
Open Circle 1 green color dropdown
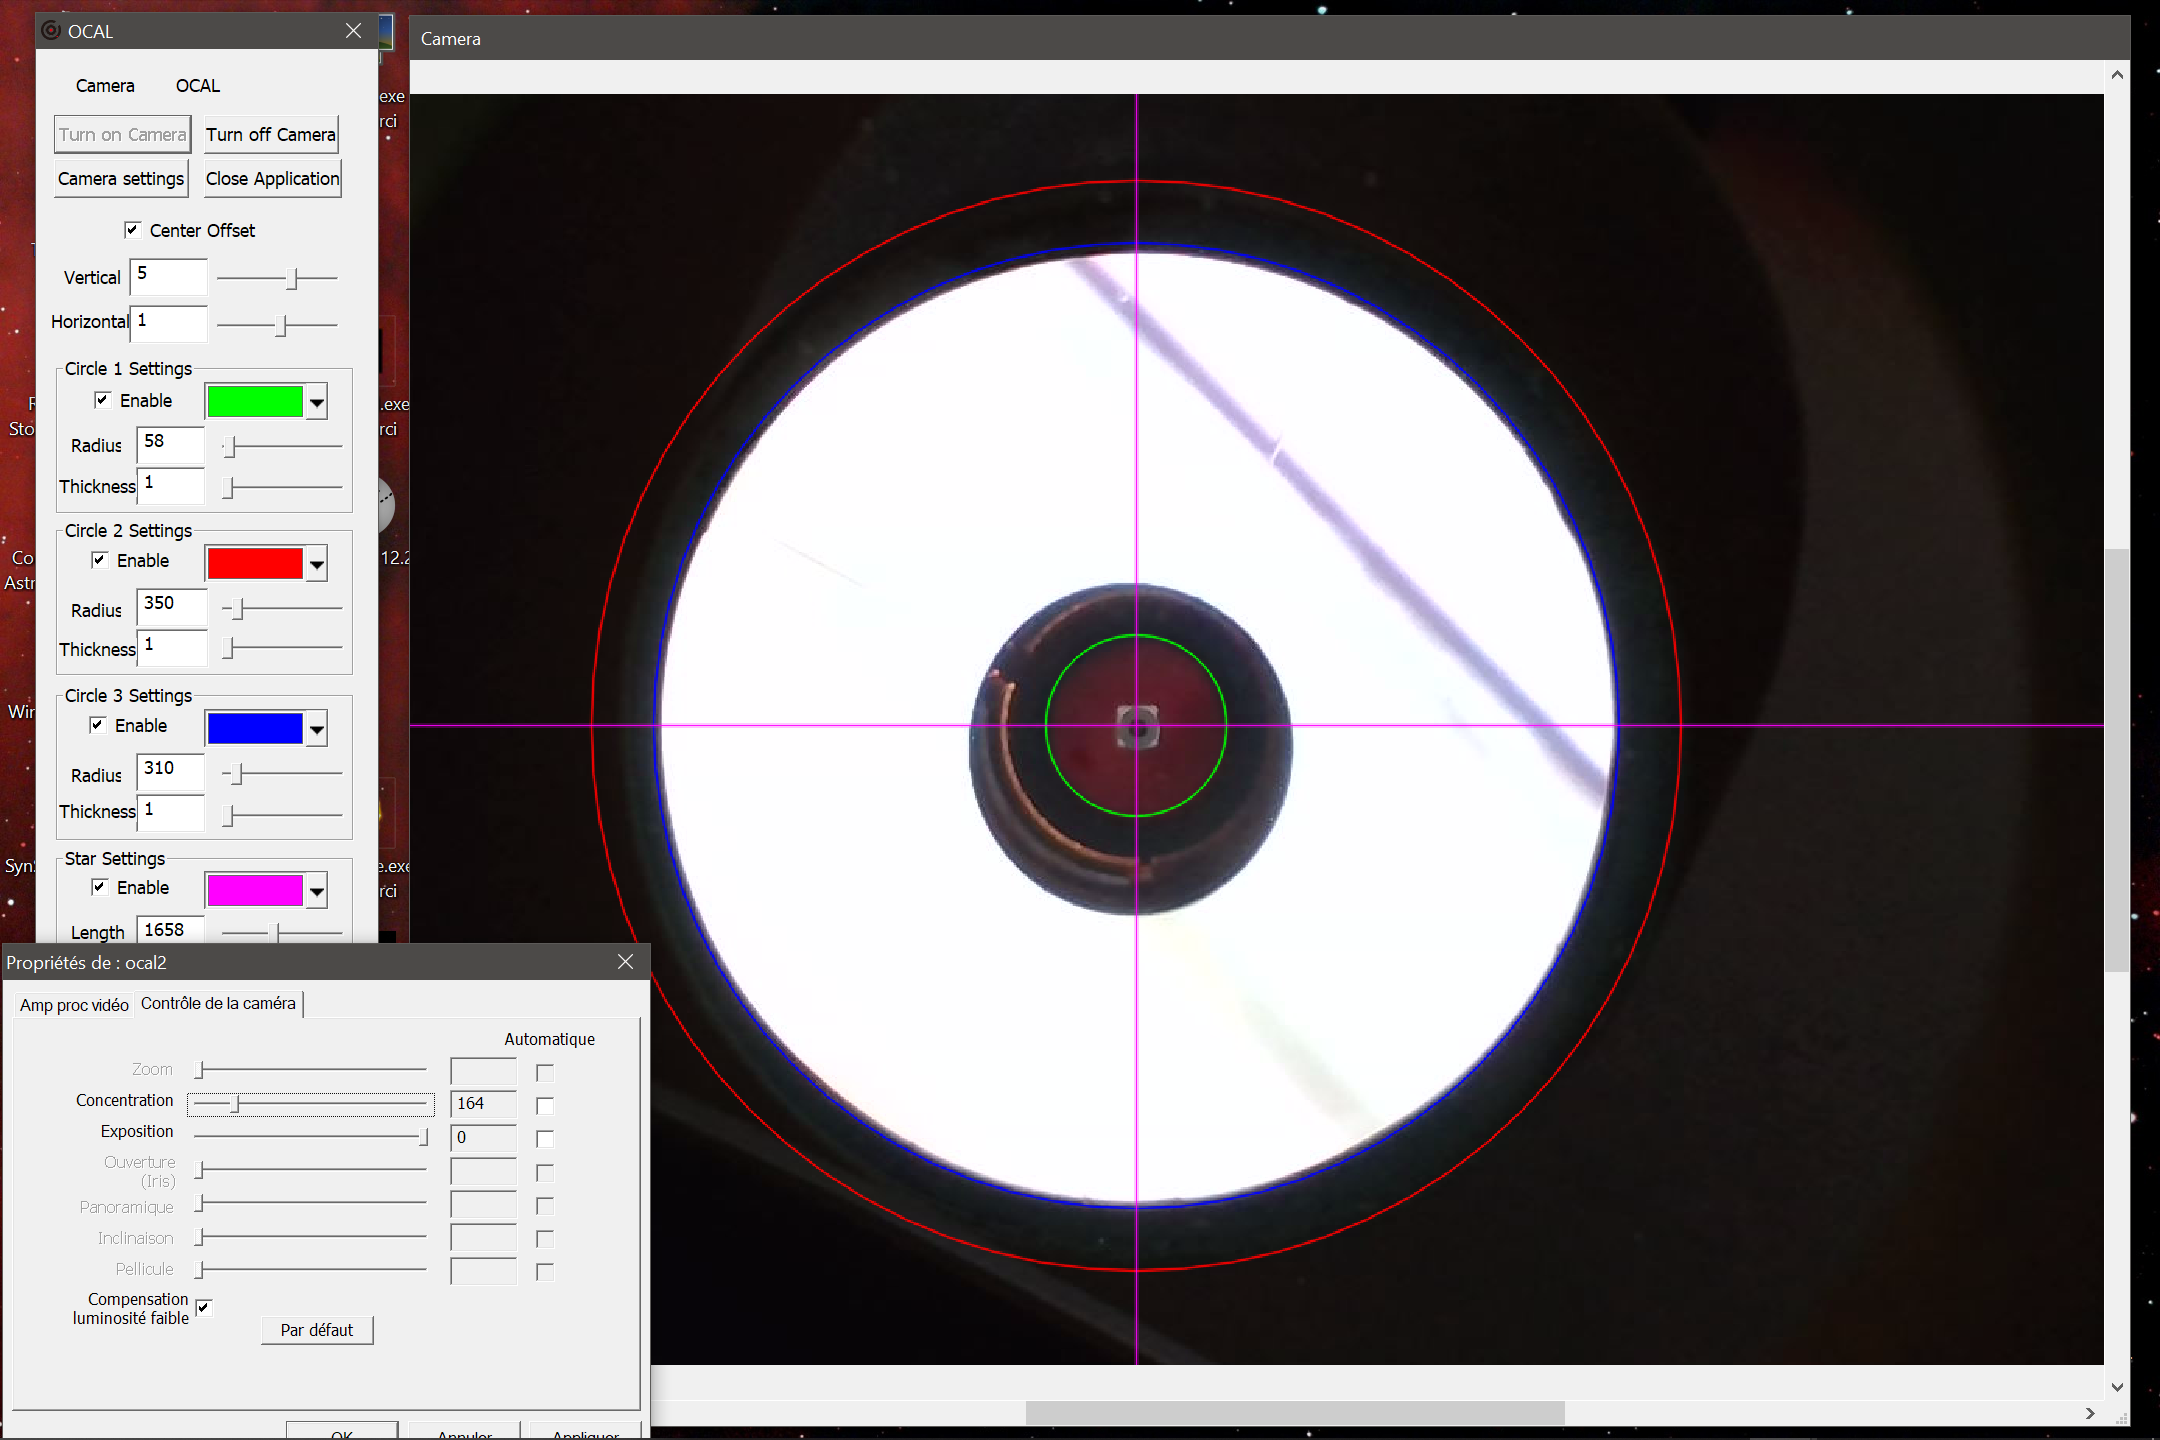point(317,403)
